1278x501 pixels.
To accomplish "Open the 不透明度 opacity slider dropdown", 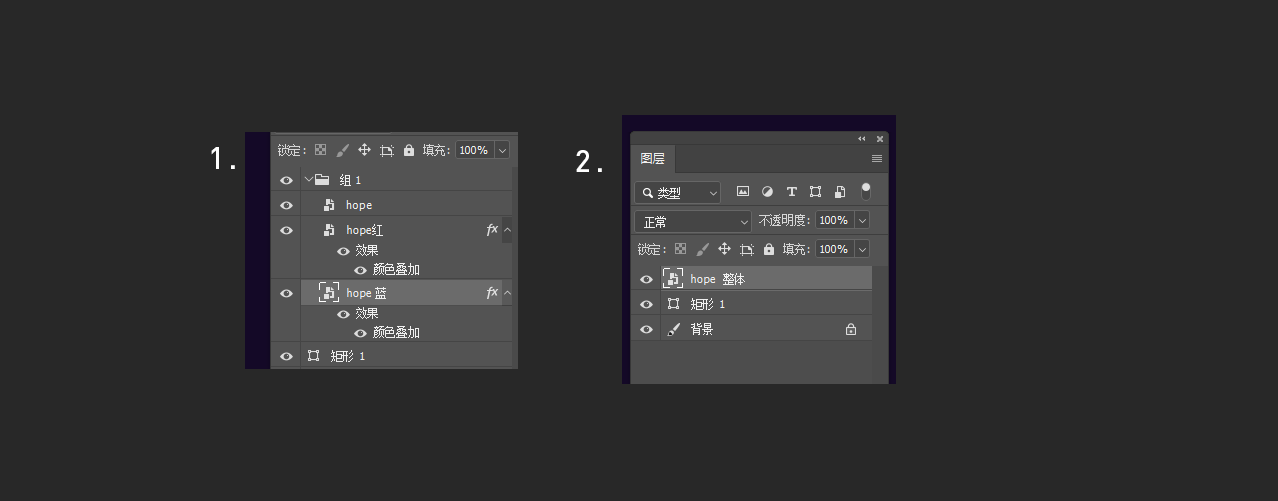I will click(x=862, y=220).
